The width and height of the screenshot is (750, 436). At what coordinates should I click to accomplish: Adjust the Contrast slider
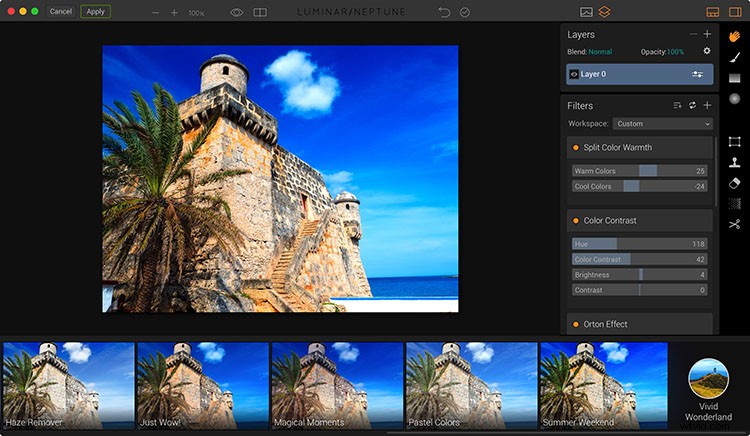tap(640, 290)
